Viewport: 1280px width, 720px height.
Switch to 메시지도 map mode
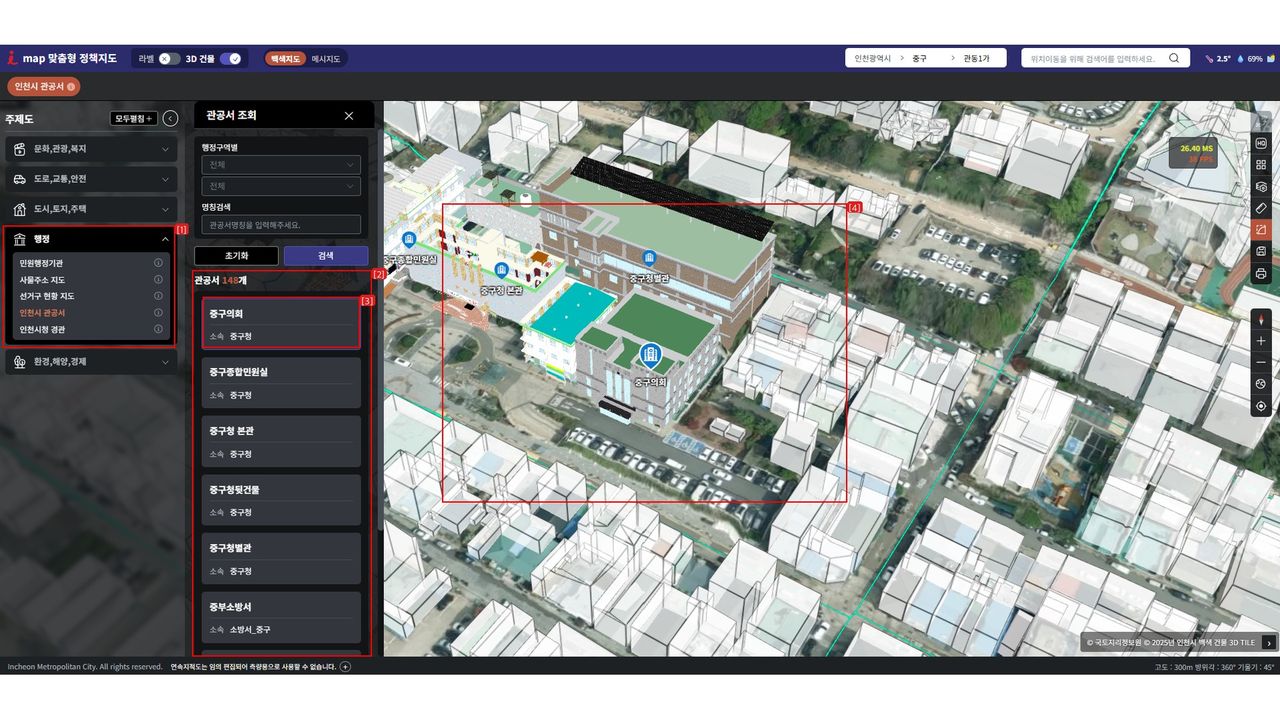coord(326,59)
